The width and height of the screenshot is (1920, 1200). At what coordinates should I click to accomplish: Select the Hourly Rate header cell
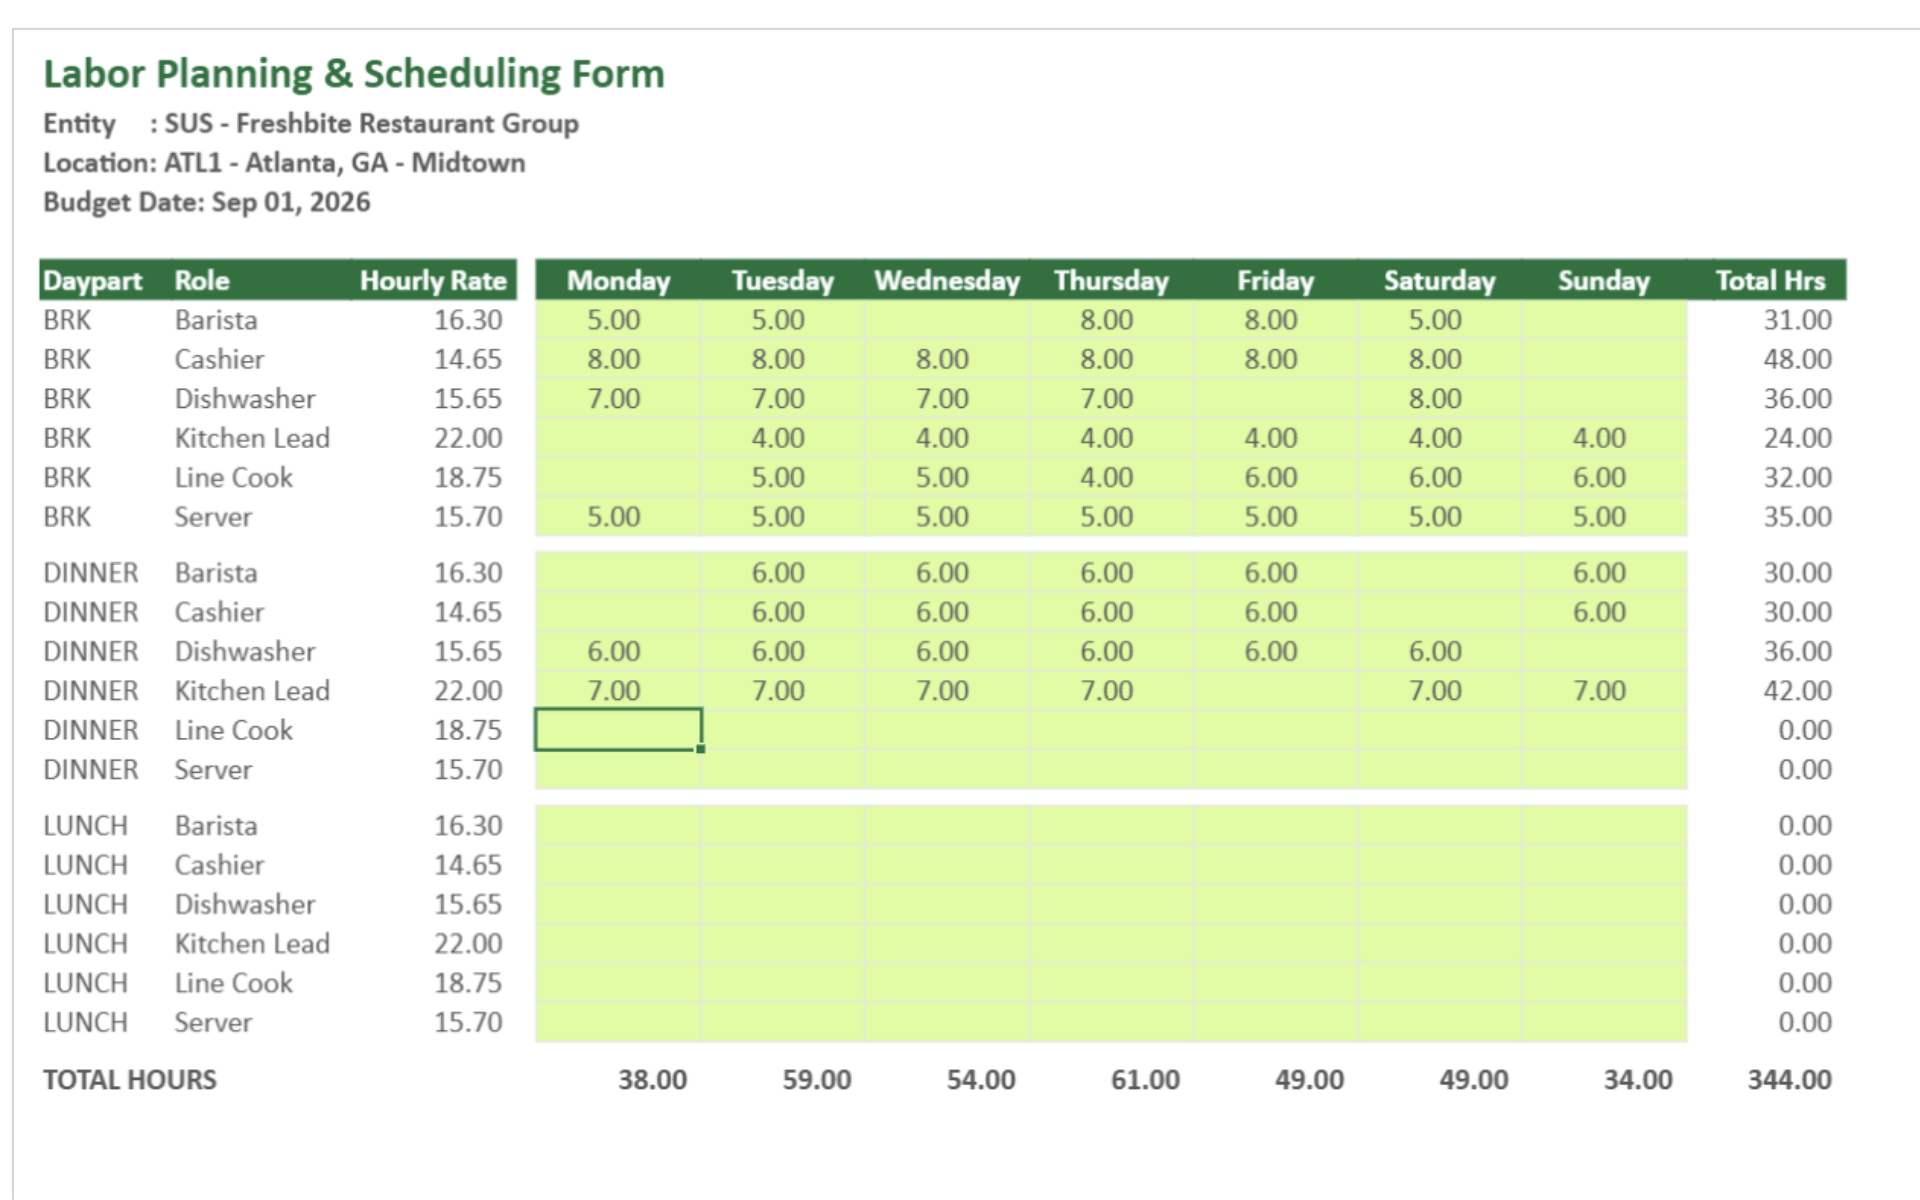[433, 281]
